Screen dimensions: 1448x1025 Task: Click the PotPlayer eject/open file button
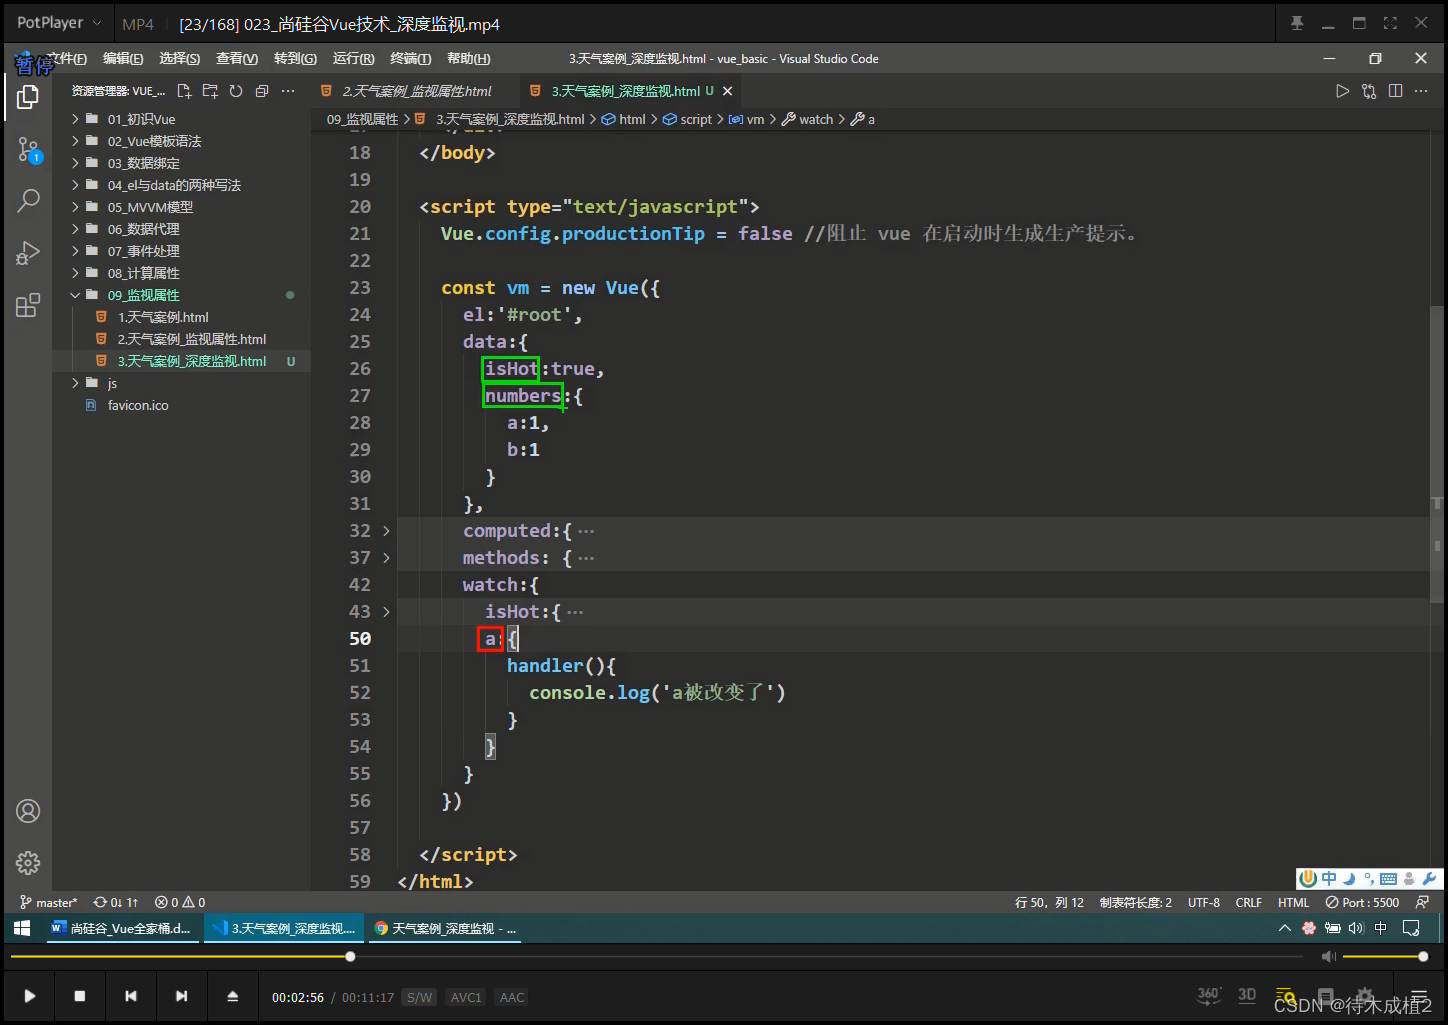tap(232, 996)
